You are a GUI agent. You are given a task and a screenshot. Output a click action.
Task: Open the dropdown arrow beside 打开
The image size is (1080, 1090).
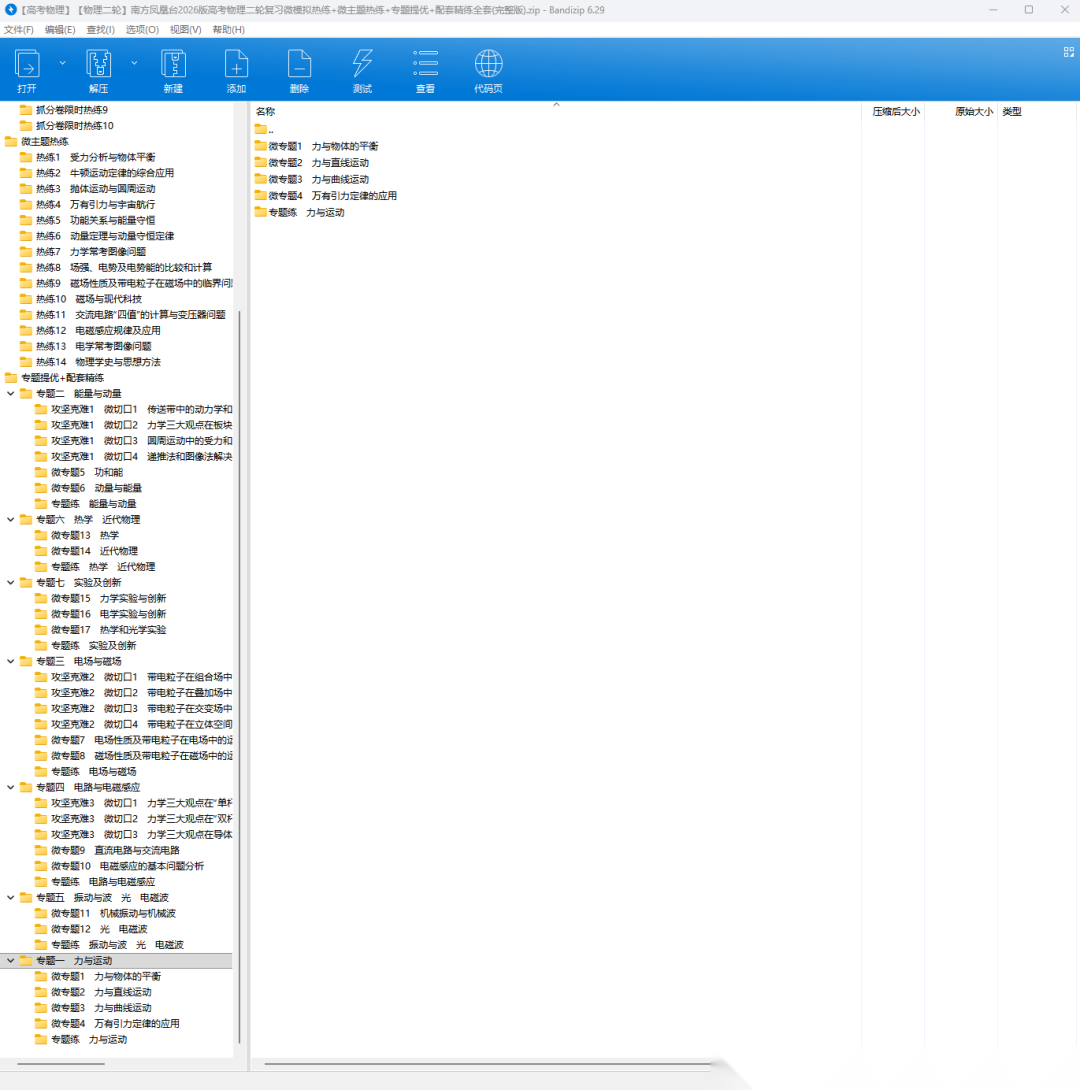62,62
